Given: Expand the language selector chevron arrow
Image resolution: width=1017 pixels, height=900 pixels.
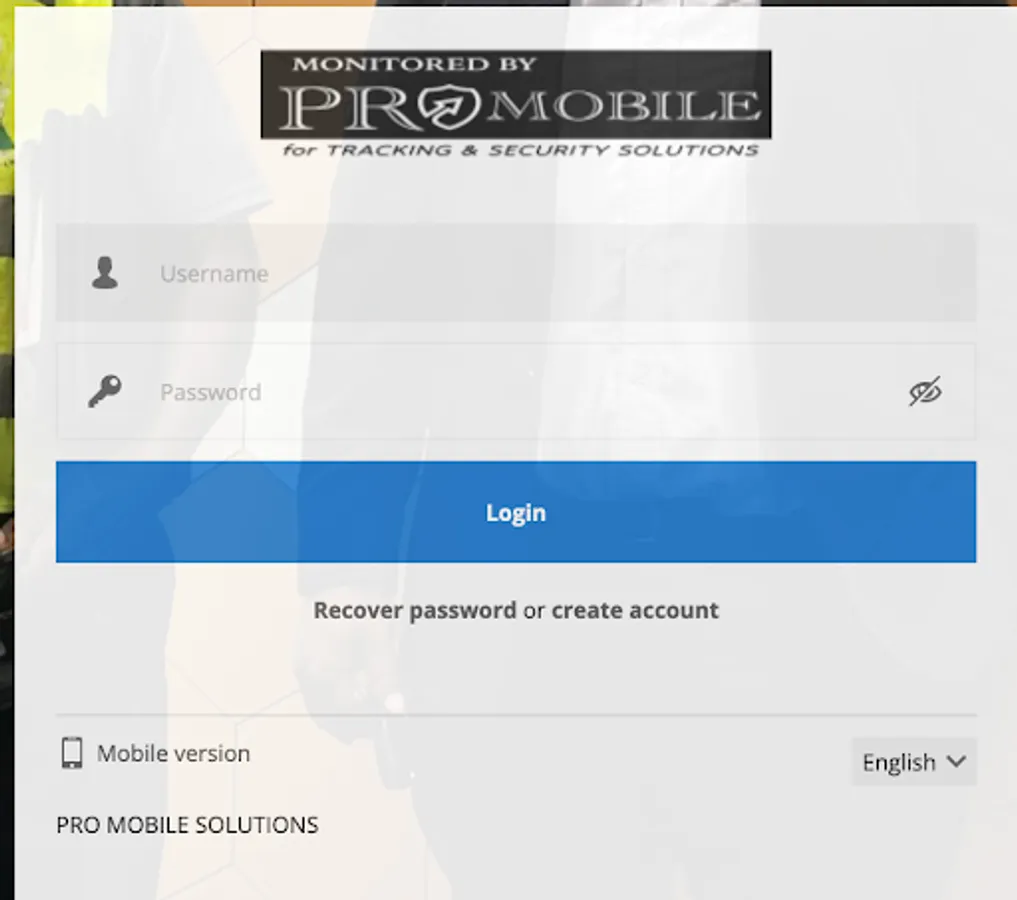Looking at the screenshot, I should pos(956,762).
